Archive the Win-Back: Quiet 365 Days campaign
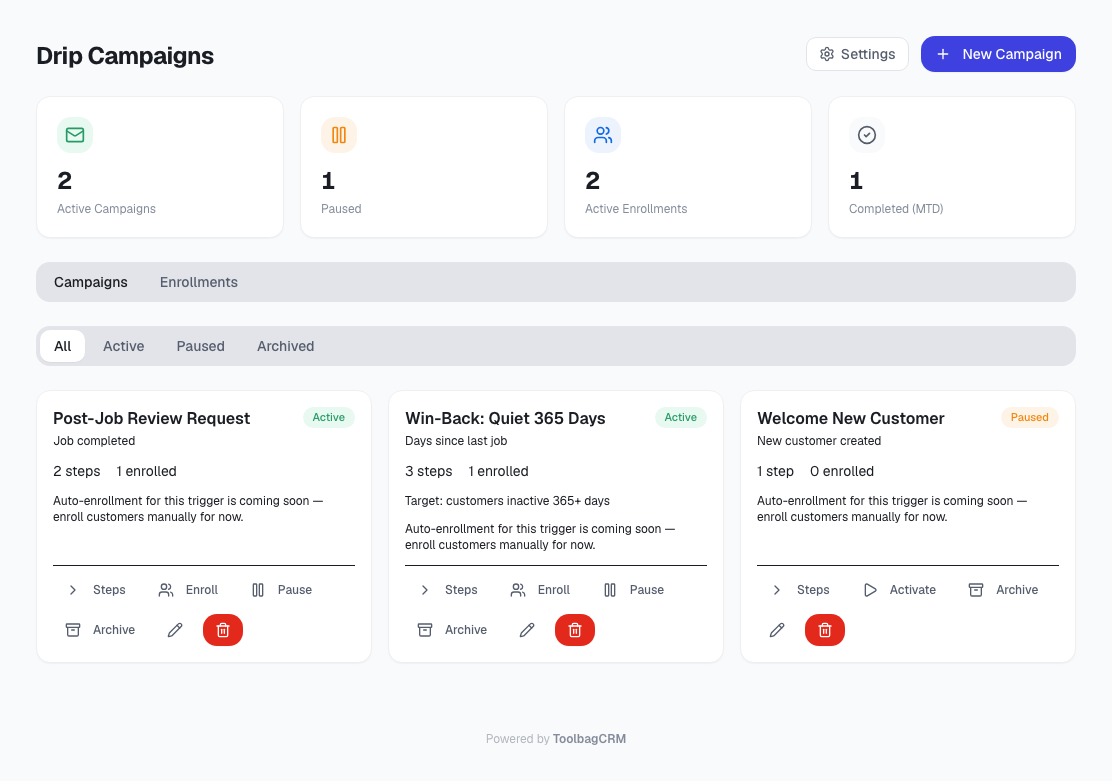This screenshot has height=781, width=1112. (452, 630)
